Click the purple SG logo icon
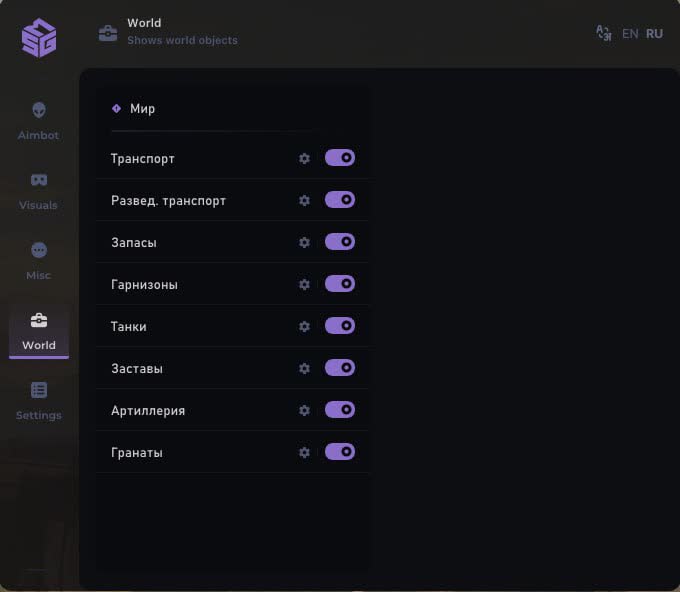680x592 pixels. (x=39, y=38)
